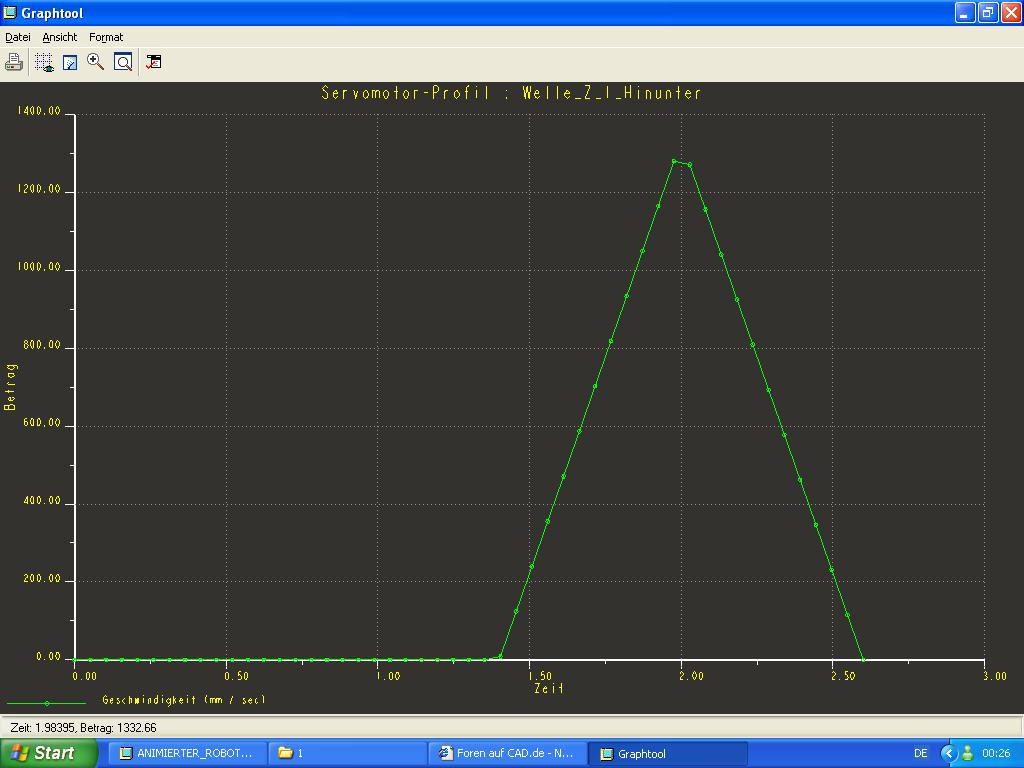Close the Graphtool window
This screenshot has width=1024, height=768.
(x=1011, y=12)
